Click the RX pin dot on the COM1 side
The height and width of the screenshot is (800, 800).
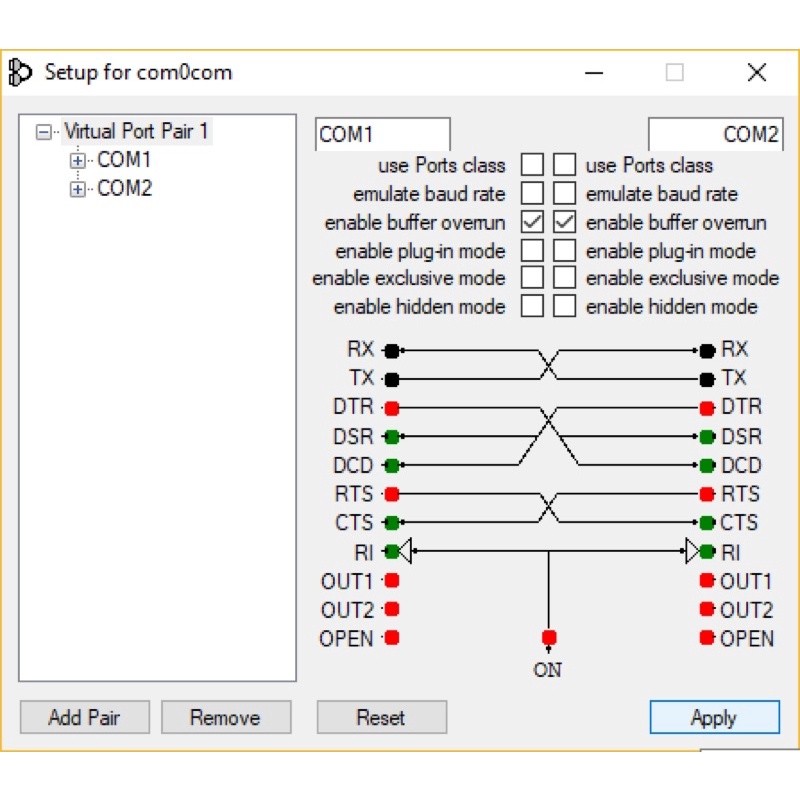392,351
